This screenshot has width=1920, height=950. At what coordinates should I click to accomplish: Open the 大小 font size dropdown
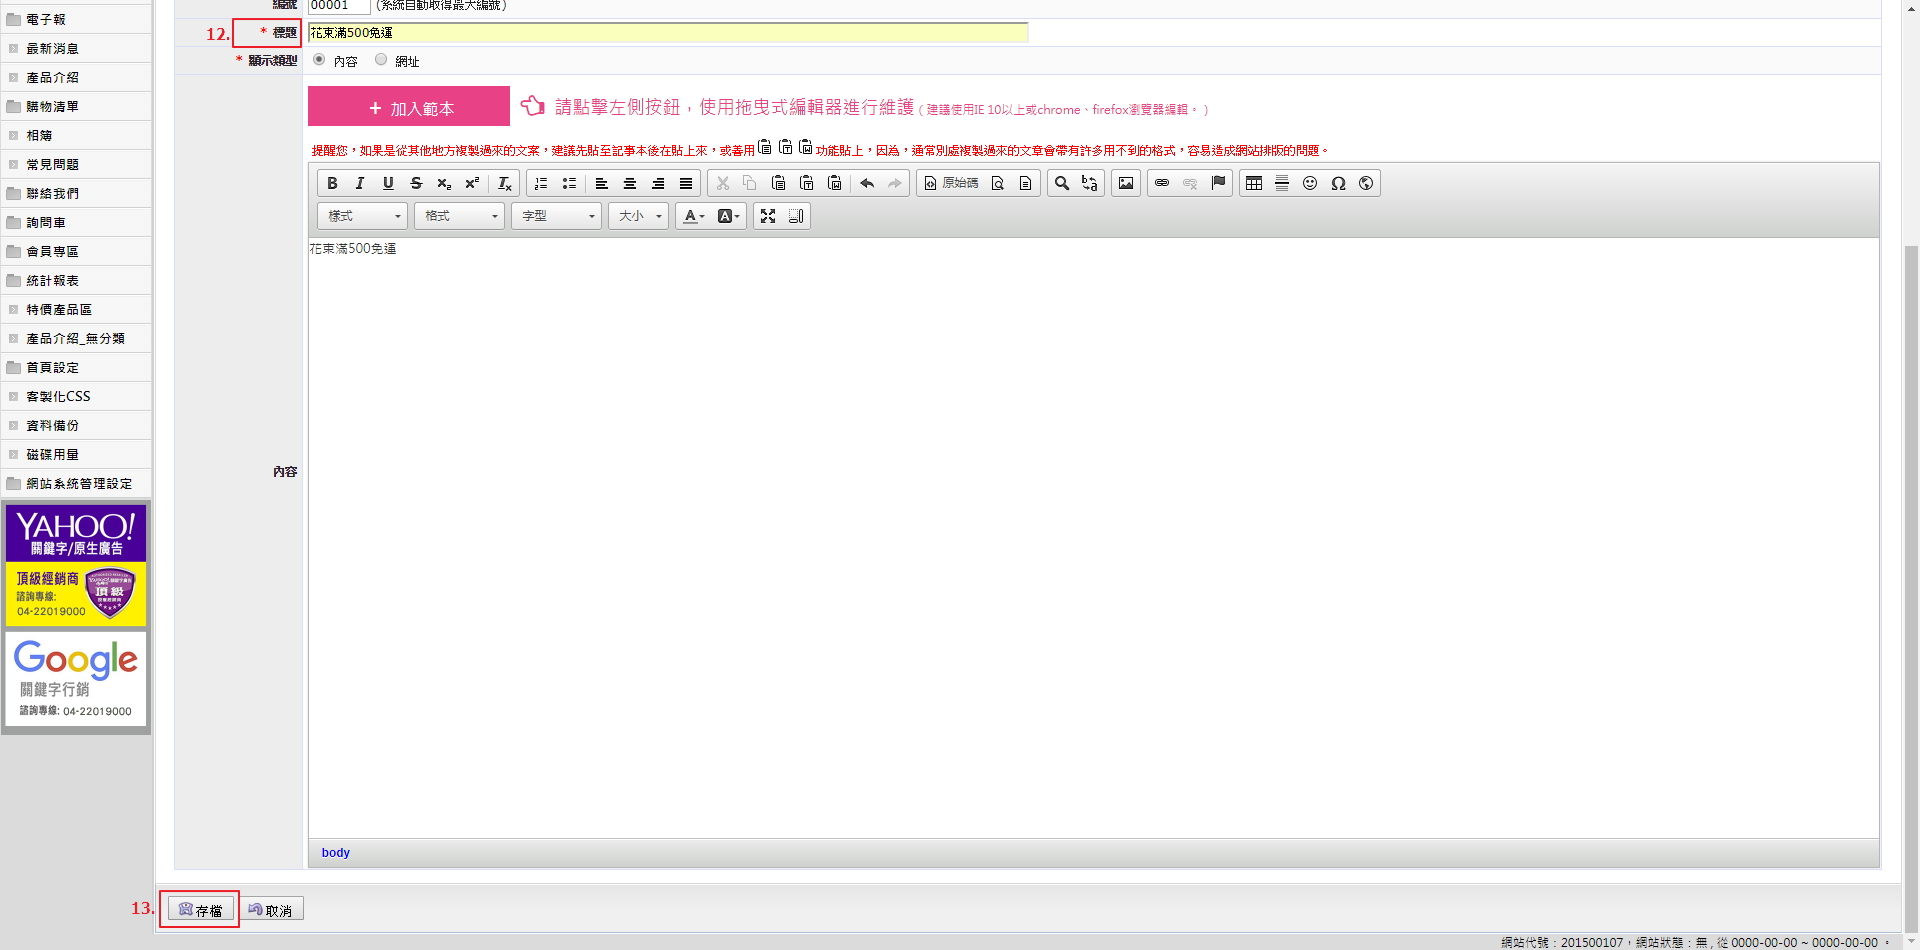[638, 216]
